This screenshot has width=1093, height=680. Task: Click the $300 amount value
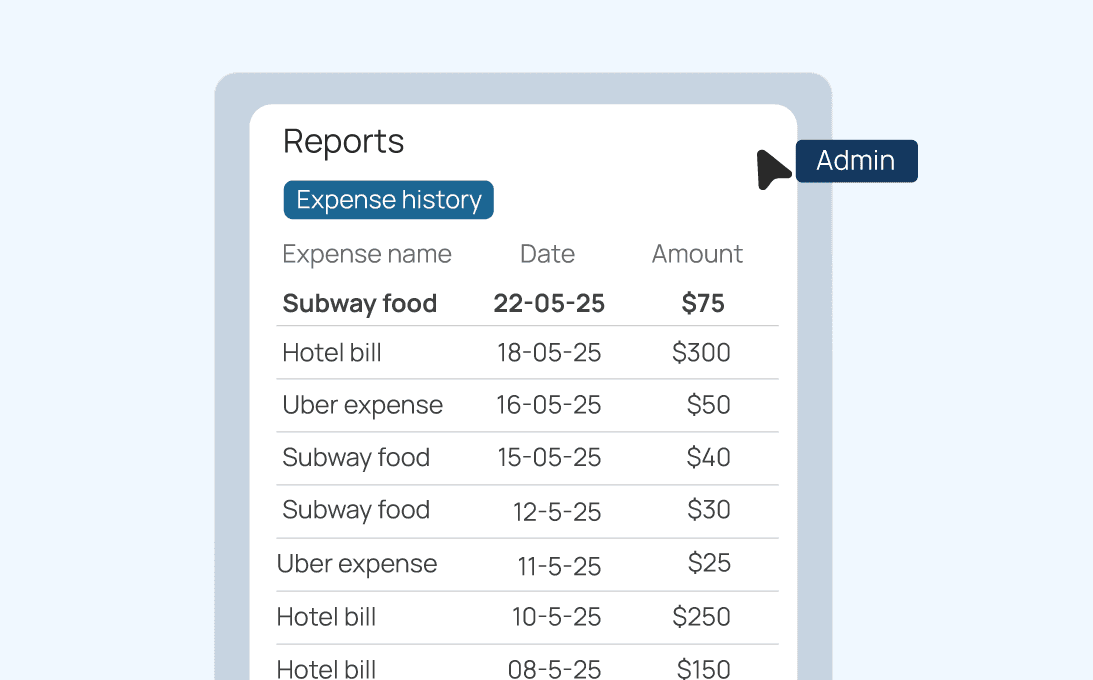click(701, 353)
